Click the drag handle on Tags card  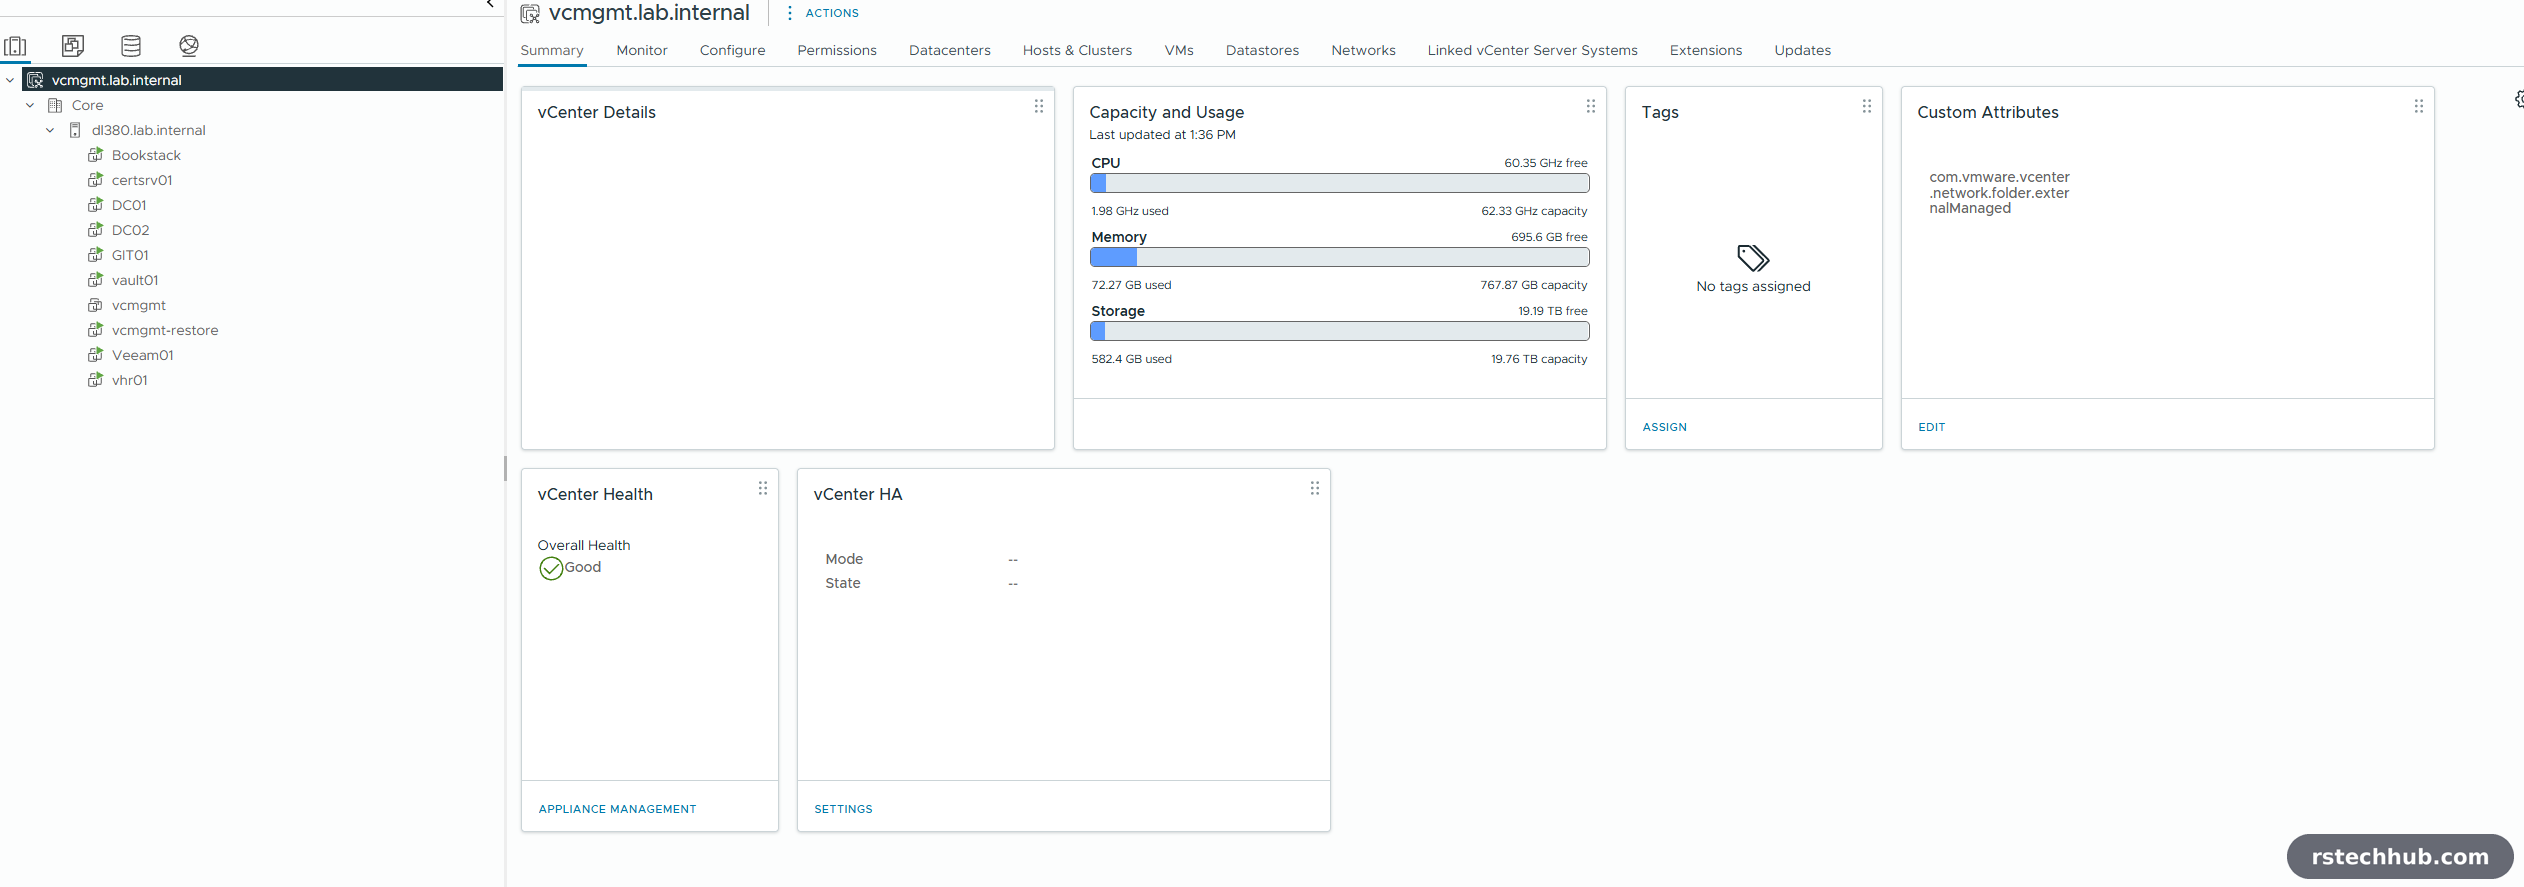(x=1867, y=106)
